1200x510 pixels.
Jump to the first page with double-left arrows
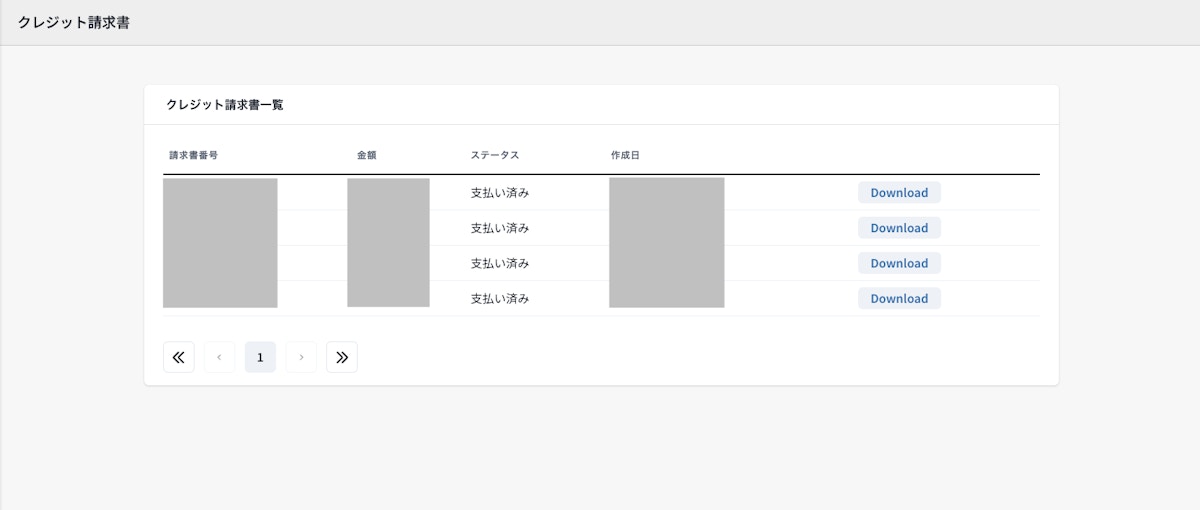179,357
